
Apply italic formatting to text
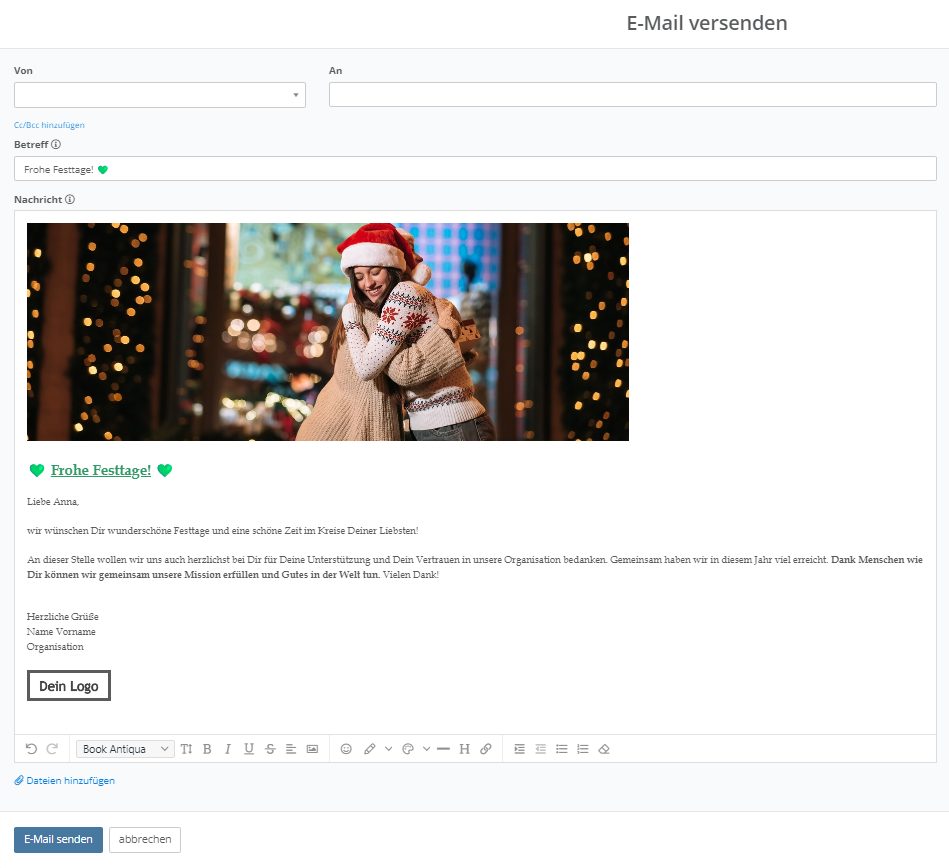(227, 748)
